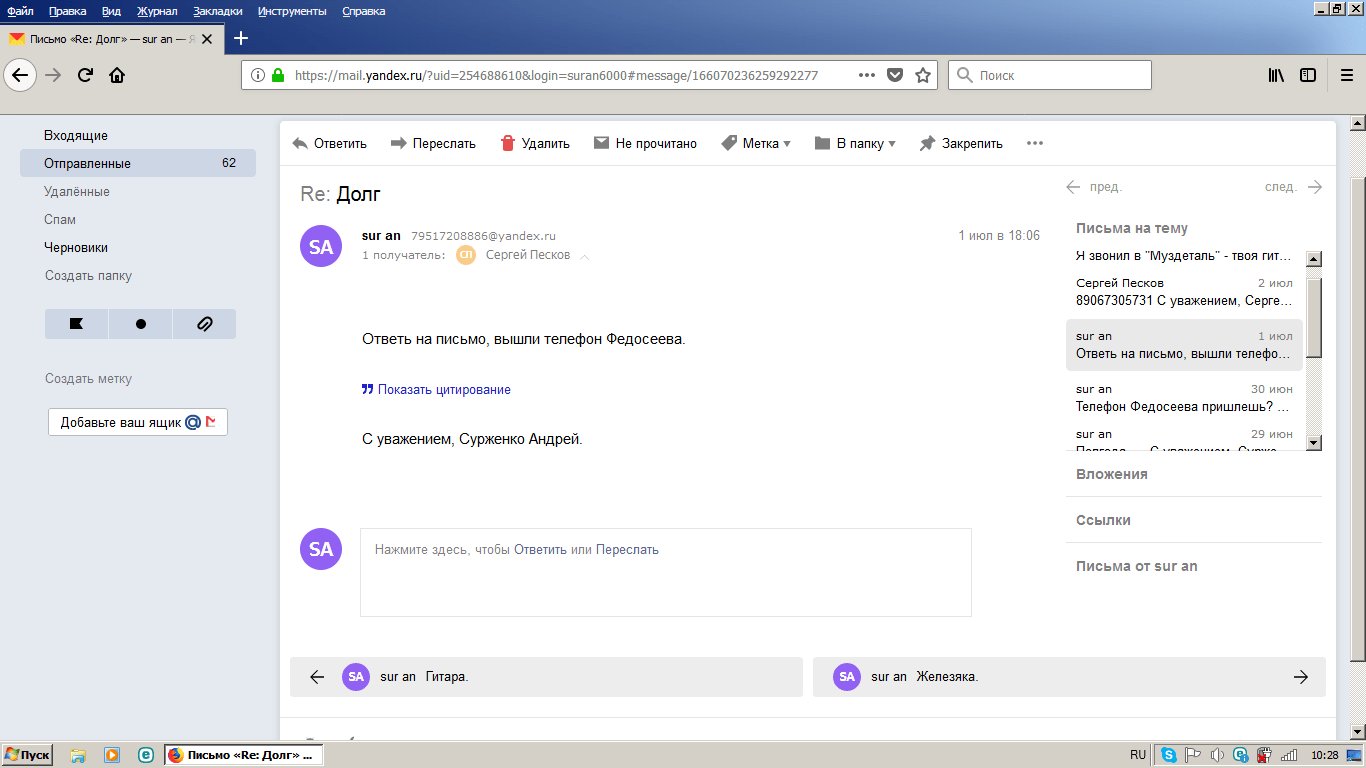Open the Пуск start menu

(28, 755)
